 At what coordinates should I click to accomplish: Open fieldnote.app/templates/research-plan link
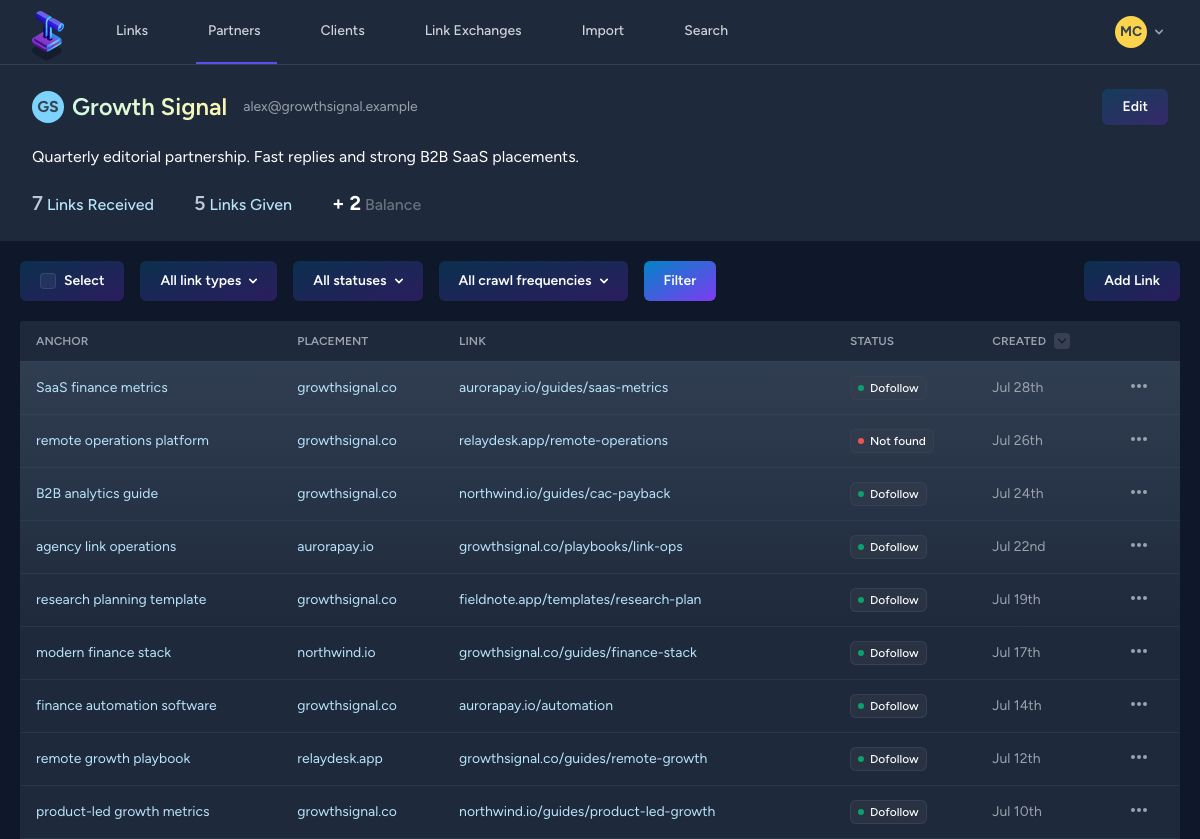click(580, 599)
